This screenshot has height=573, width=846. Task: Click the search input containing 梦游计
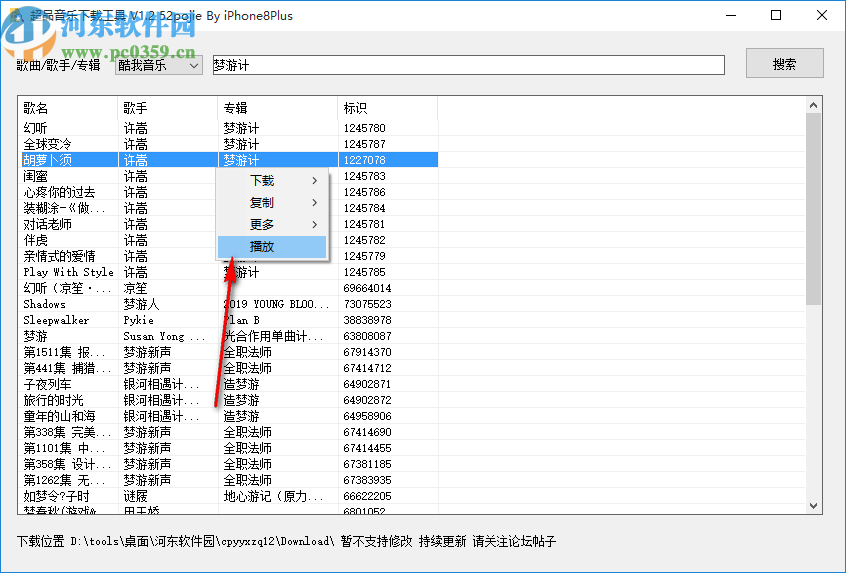468,65
